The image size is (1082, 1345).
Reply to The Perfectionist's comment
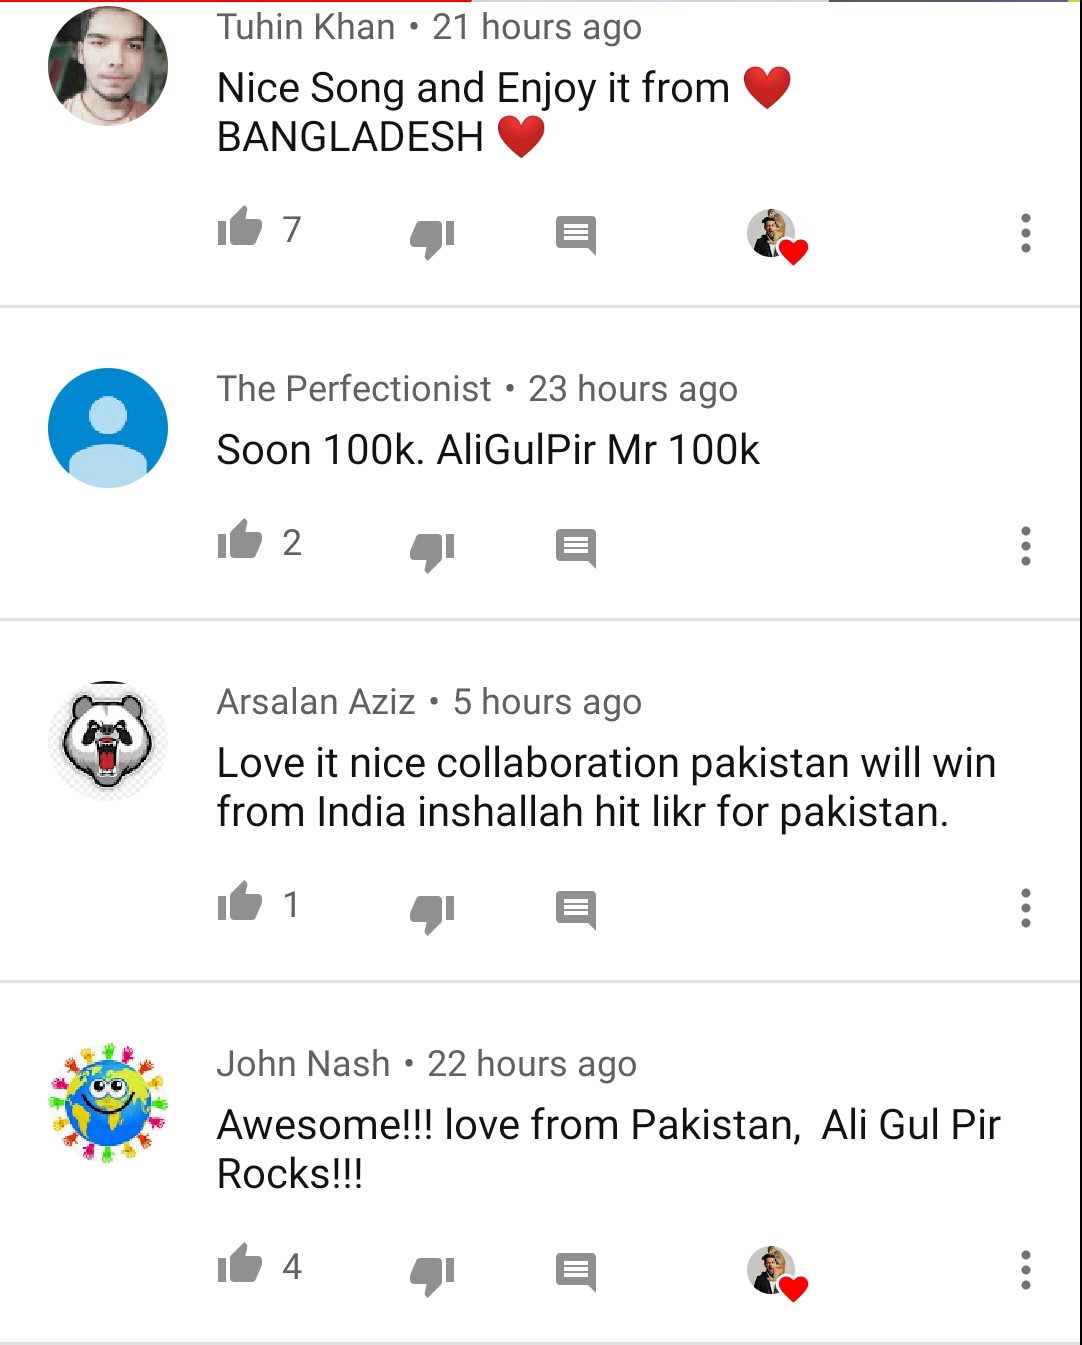coord(576,549)
